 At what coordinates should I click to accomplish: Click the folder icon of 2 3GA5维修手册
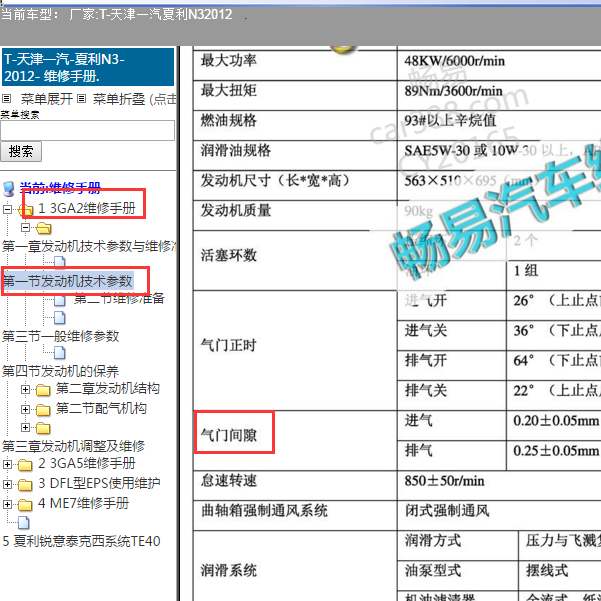(x=25, y=465)
